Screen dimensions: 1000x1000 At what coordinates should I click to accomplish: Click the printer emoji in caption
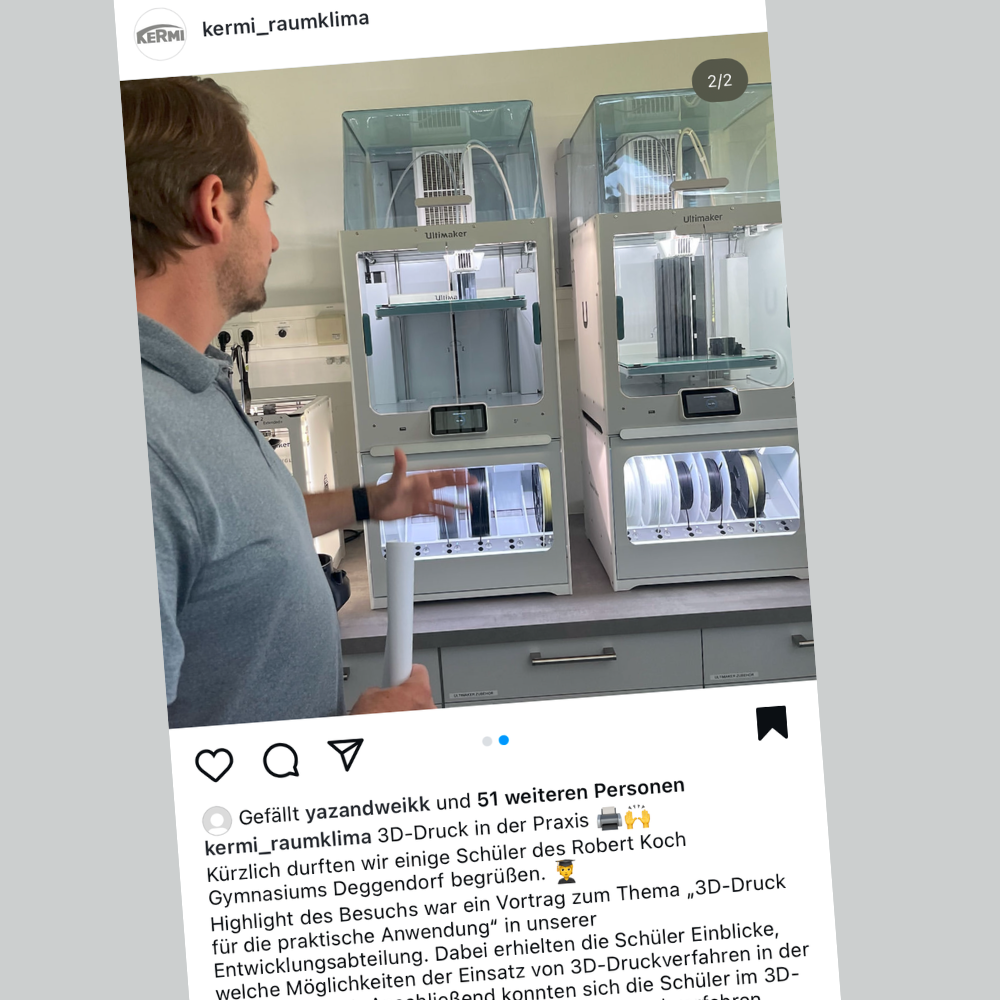609,818
